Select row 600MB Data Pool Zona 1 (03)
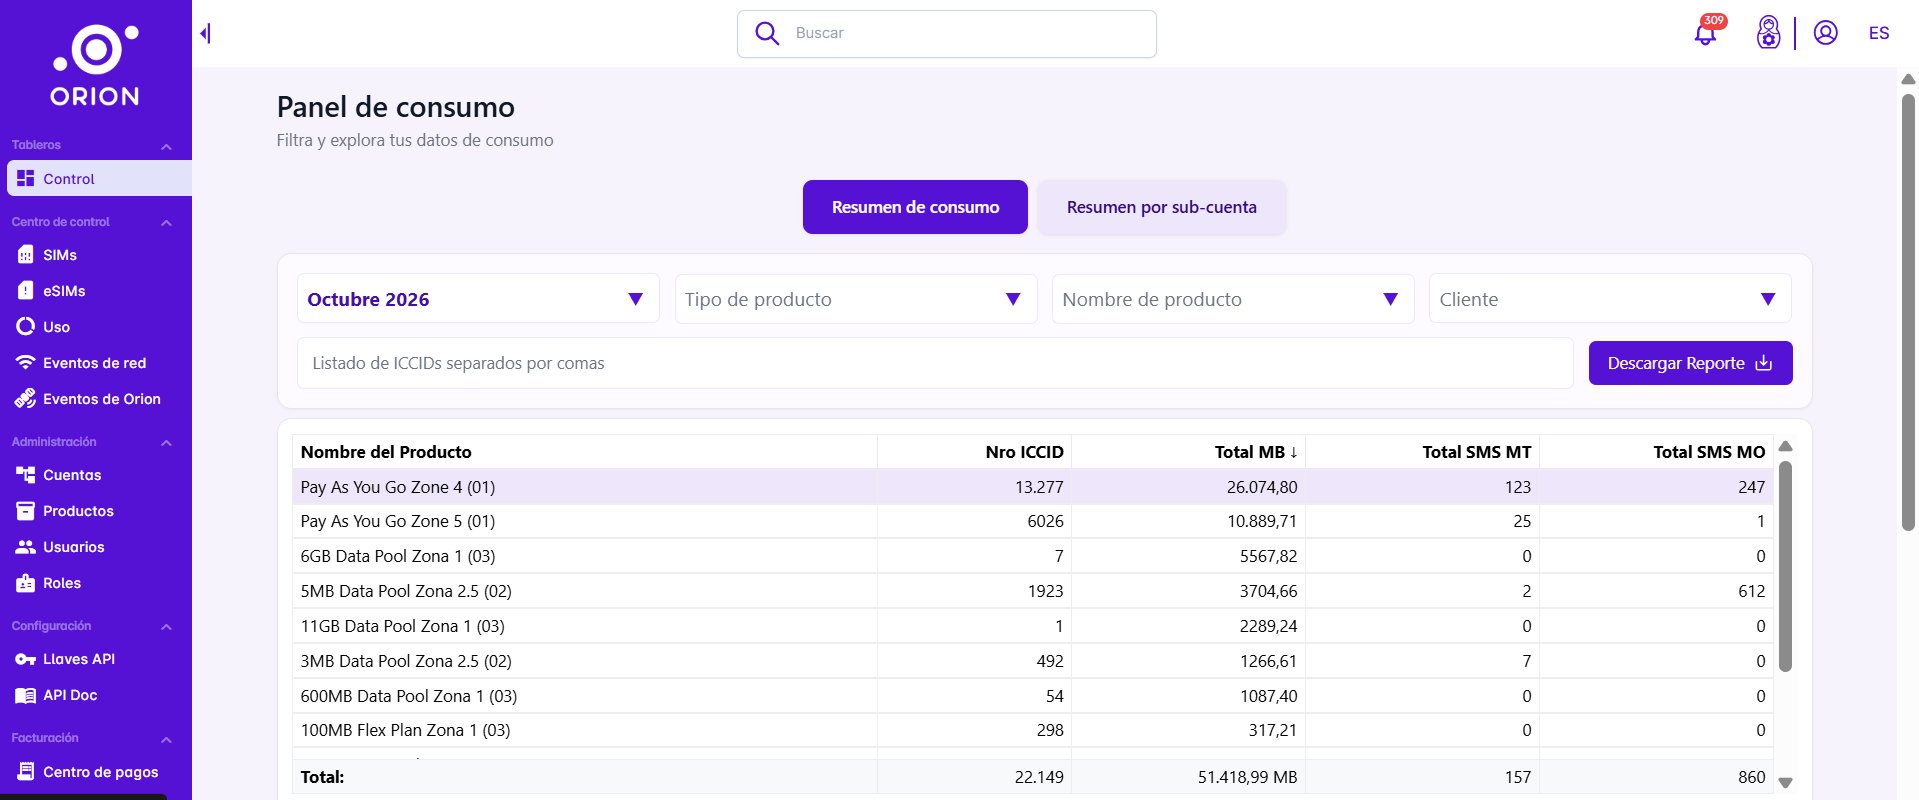The height and width of the screenshot is (800, 1919). pyautogui.click(x=1033, y=696)
